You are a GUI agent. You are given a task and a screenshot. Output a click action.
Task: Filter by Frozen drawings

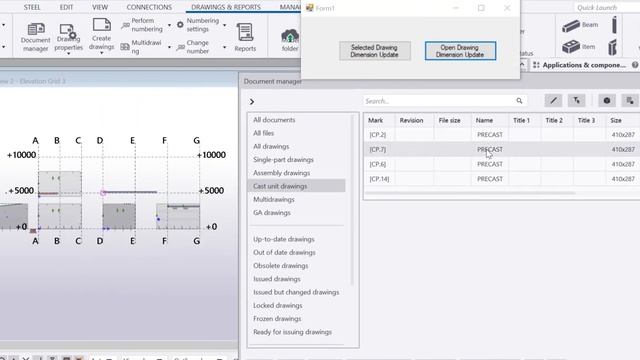(277, 319)
